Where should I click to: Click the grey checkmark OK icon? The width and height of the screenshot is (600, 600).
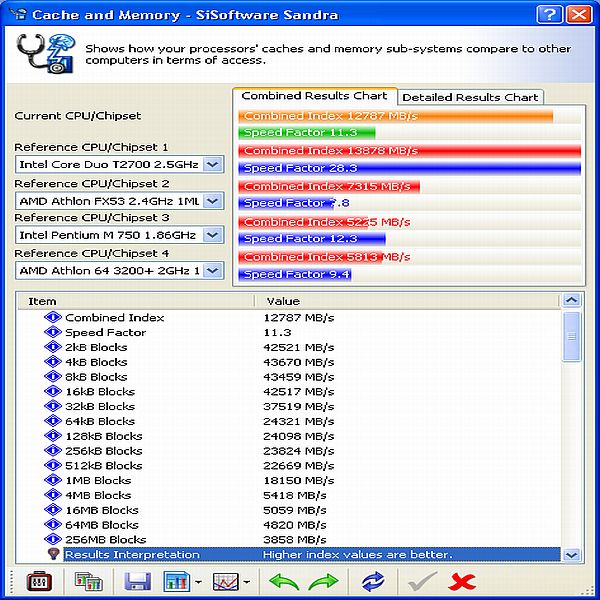(x=422, y=582)
